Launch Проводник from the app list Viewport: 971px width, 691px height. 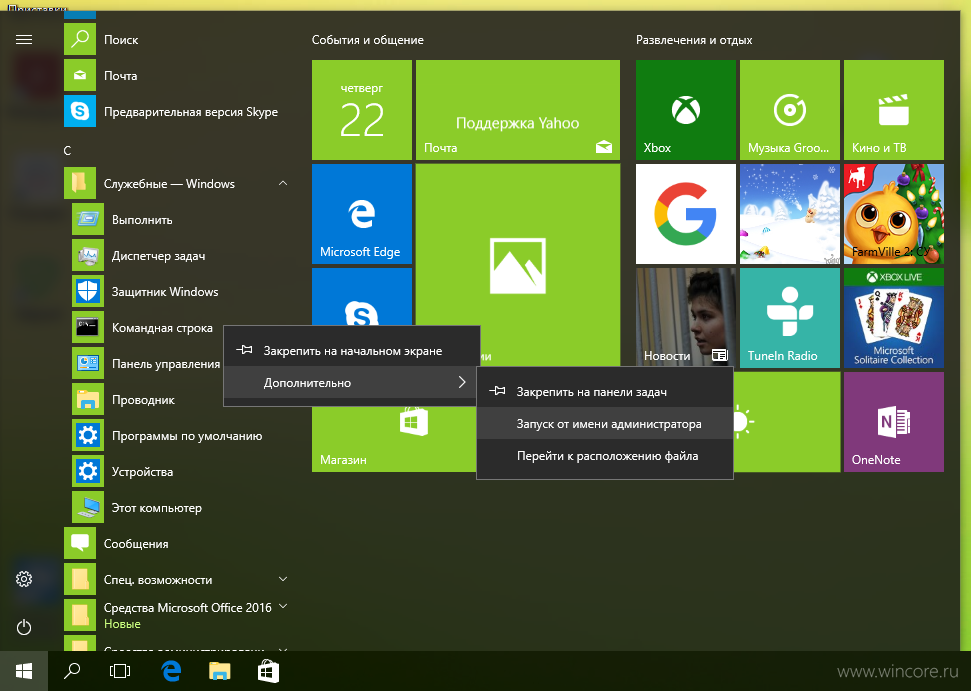tap(147, 399)
